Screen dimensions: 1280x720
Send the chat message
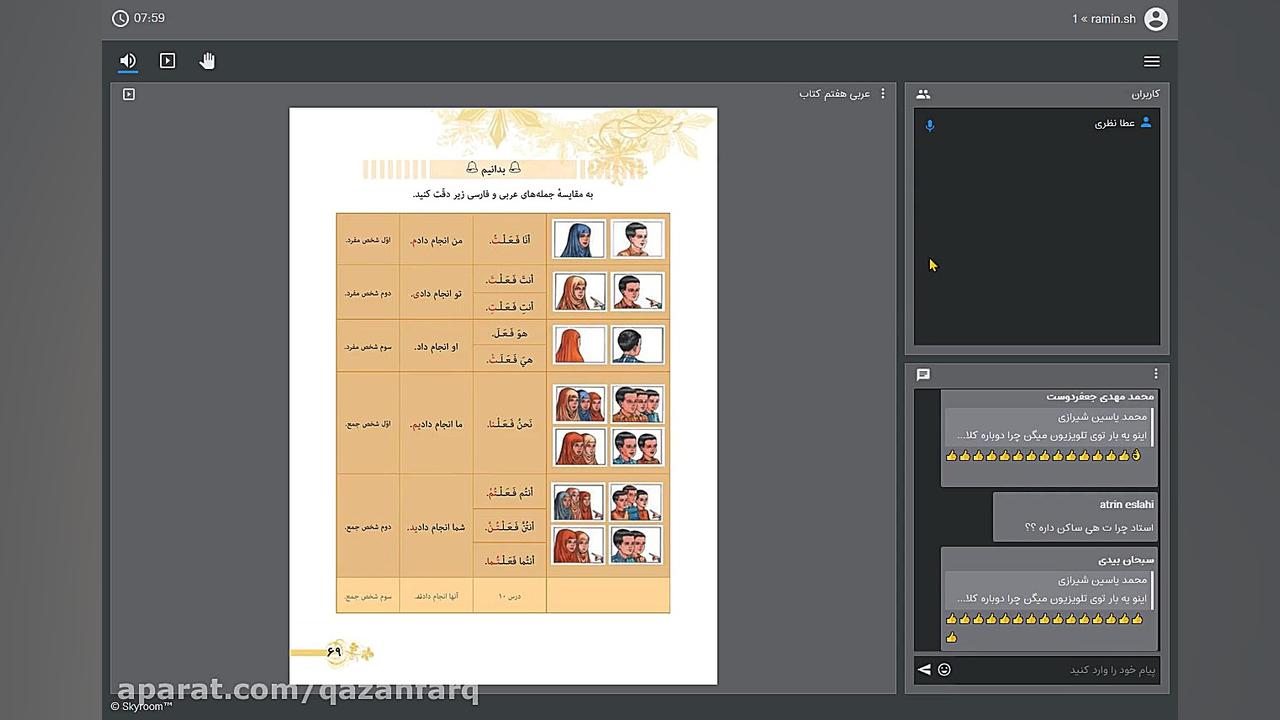coord(924,670)
